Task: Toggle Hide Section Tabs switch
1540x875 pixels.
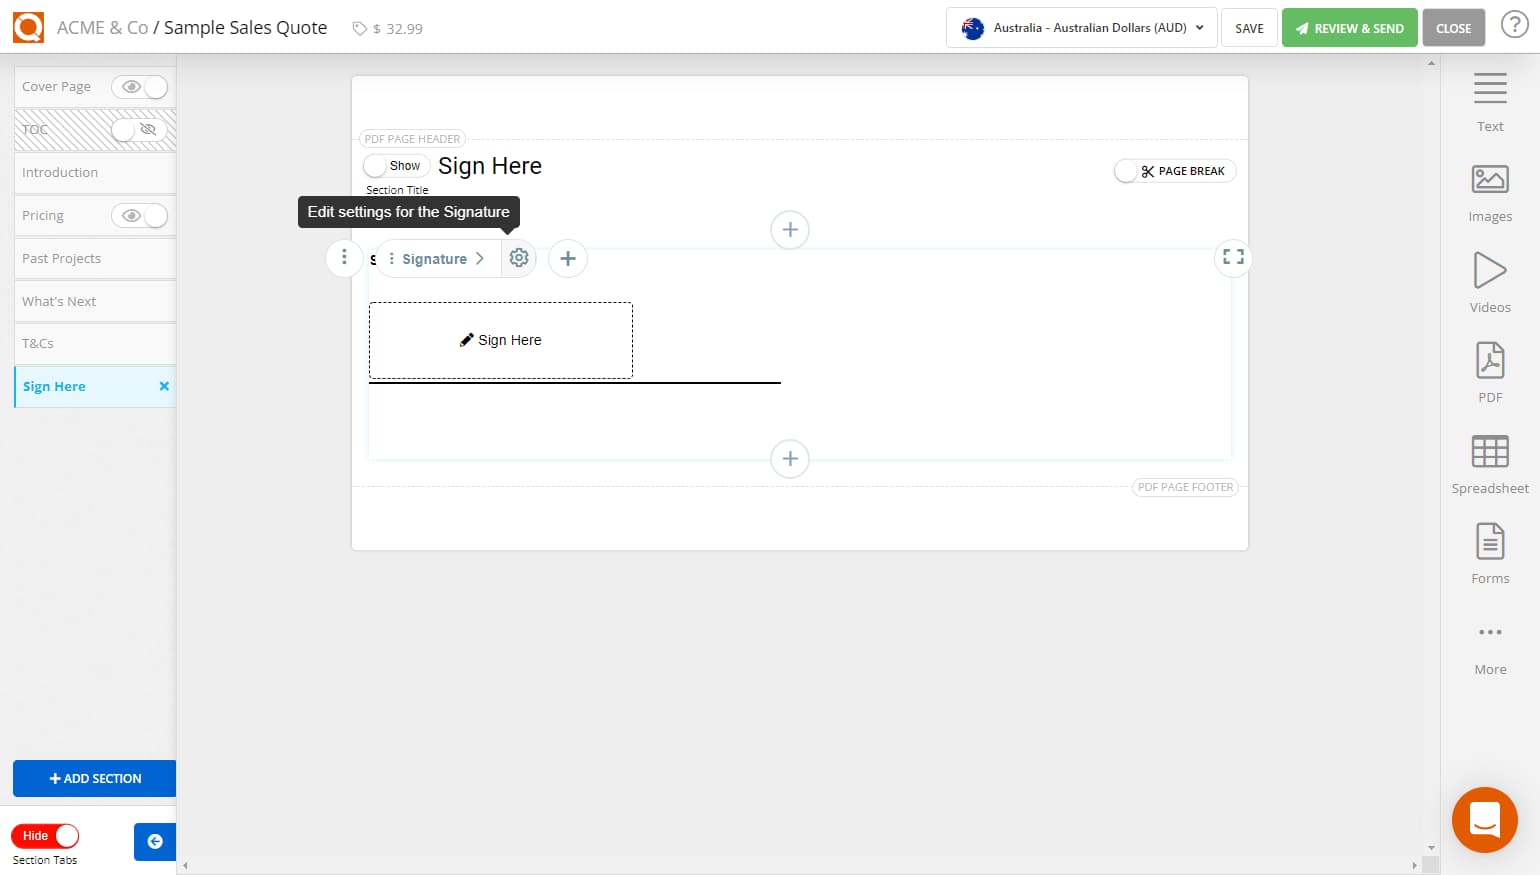Action: coord(45,835)
